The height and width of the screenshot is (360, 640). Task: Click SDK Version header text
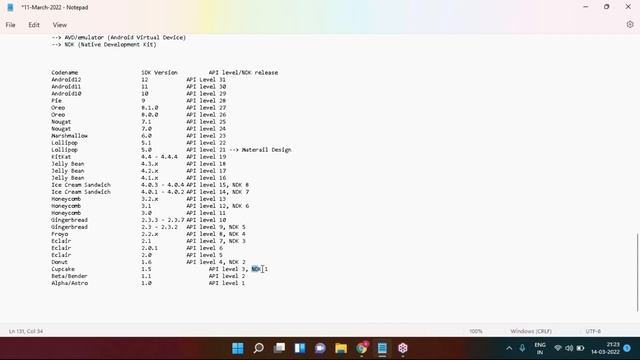pos(159,73)
